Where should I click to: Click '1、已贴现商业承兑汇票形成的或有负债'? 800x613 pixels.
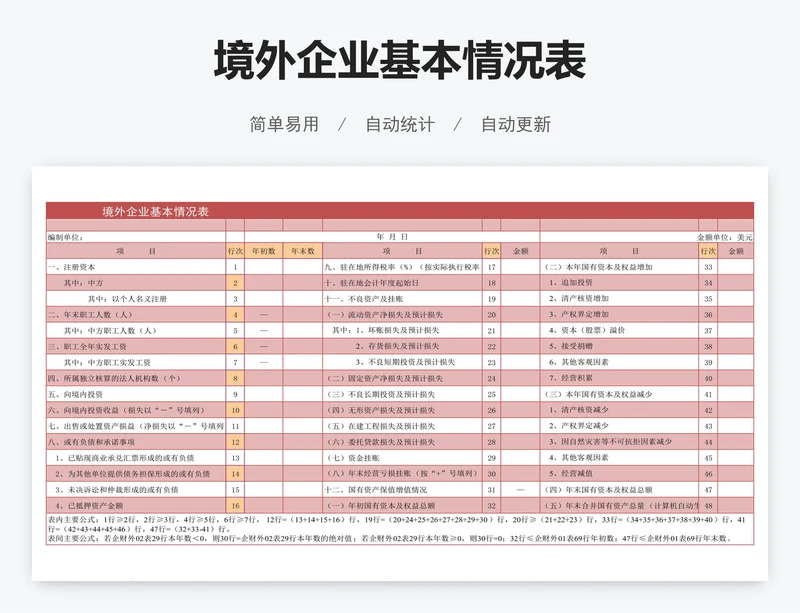click(136, 458)
